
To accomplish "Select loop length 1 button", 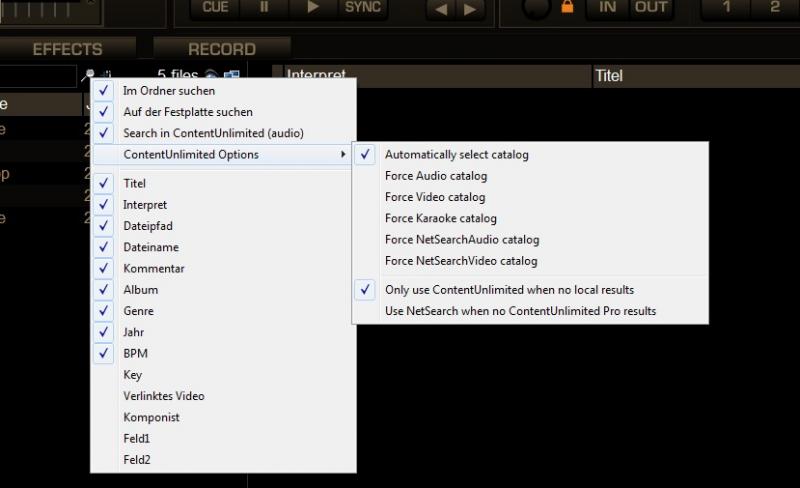I will pos(727,8).
